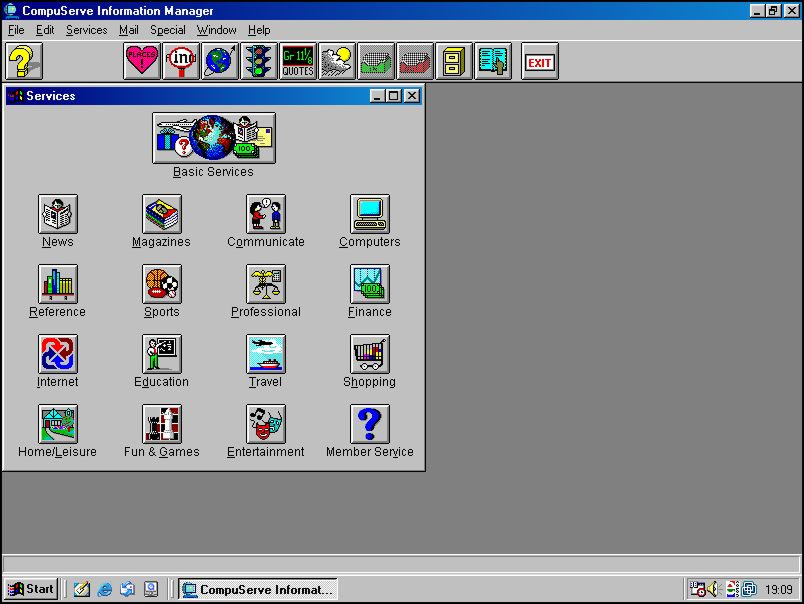Click the Windows Start button
Image resolution: width=804 pixels, height=604 pixels.
pos(31,589)
